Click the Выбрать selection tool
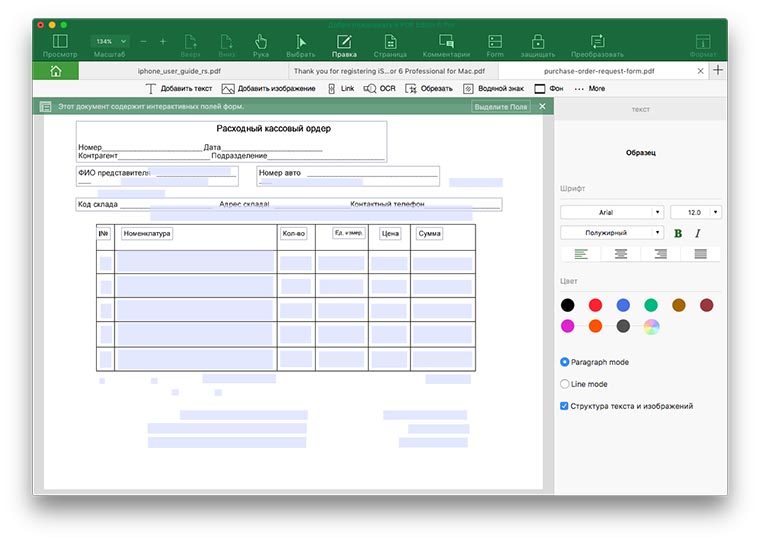The image size is (760, 542). (300, 45)
